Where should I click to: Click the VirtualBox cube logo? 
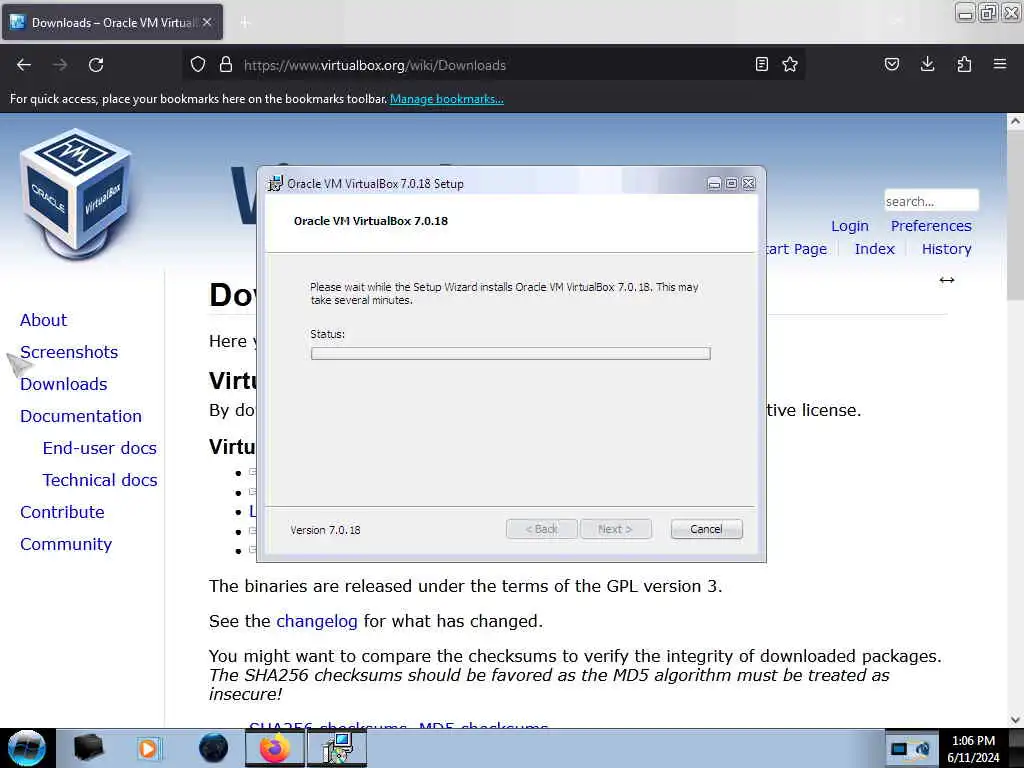tap(76, 193)
